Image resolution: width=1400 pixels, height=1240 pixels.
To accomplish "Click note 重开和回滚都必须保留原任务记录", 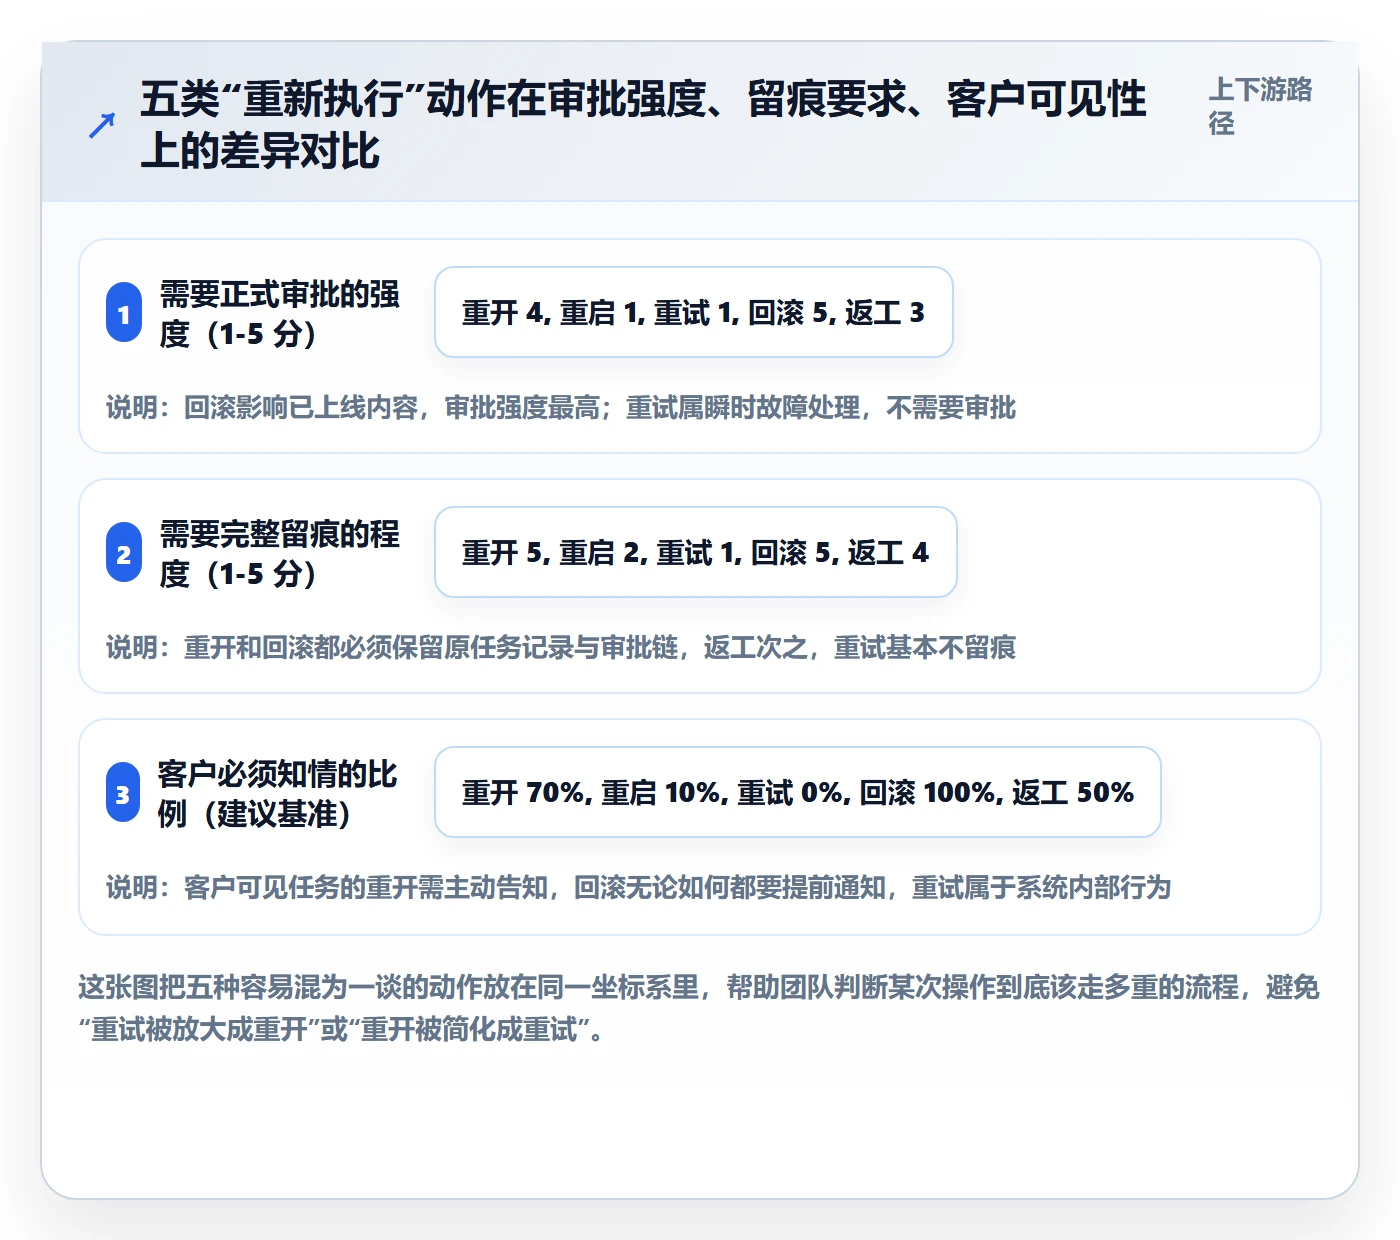I will coord(561,647).
